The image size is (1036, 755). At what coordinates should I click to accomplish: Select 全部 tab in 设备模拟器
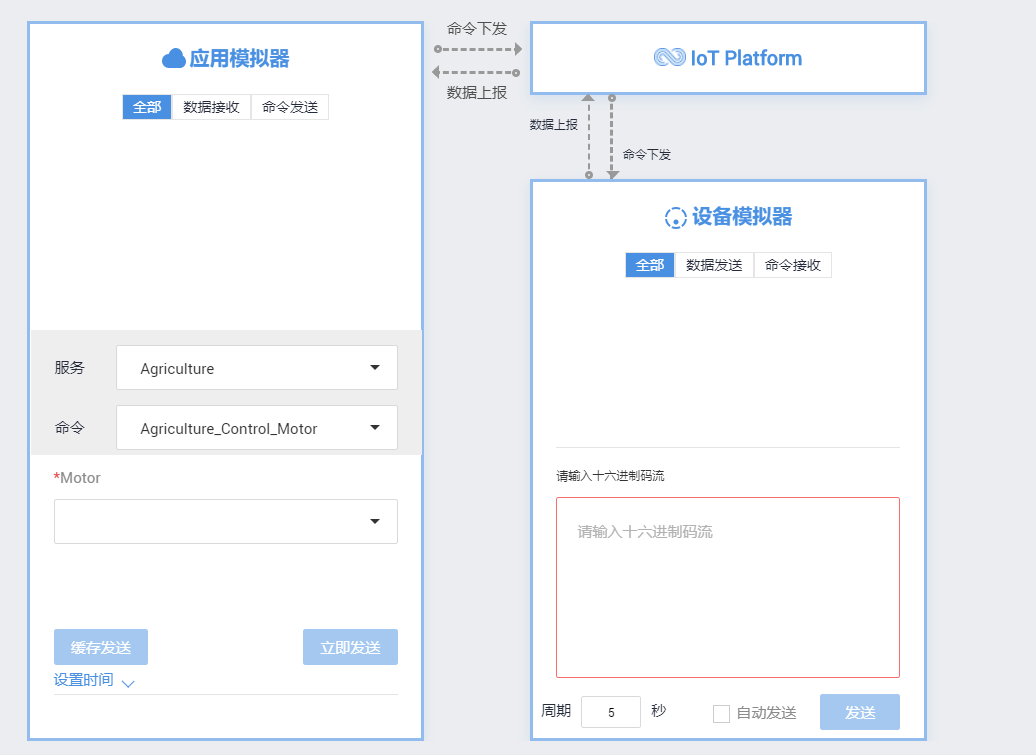(x=649, y=265)
